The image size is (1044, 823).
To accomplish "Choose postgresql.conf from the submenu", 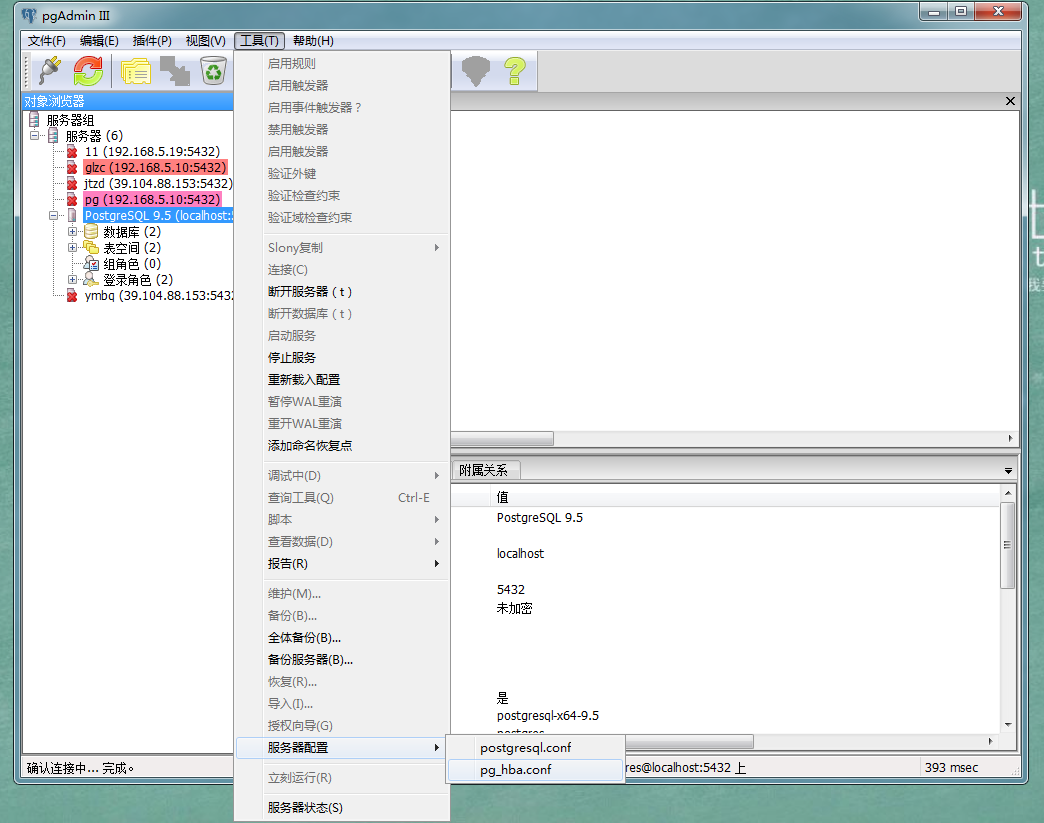I will [525, 748].
